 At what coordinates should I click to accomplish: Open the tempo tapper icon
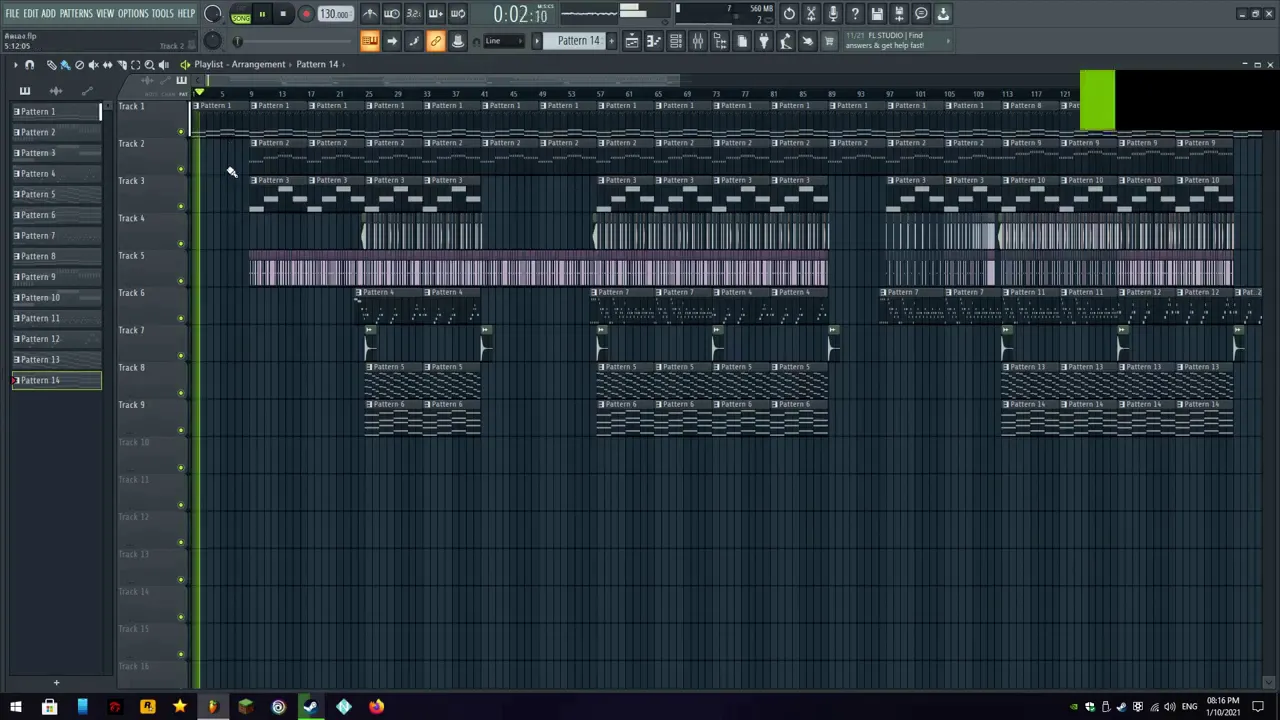coord(786,41)
